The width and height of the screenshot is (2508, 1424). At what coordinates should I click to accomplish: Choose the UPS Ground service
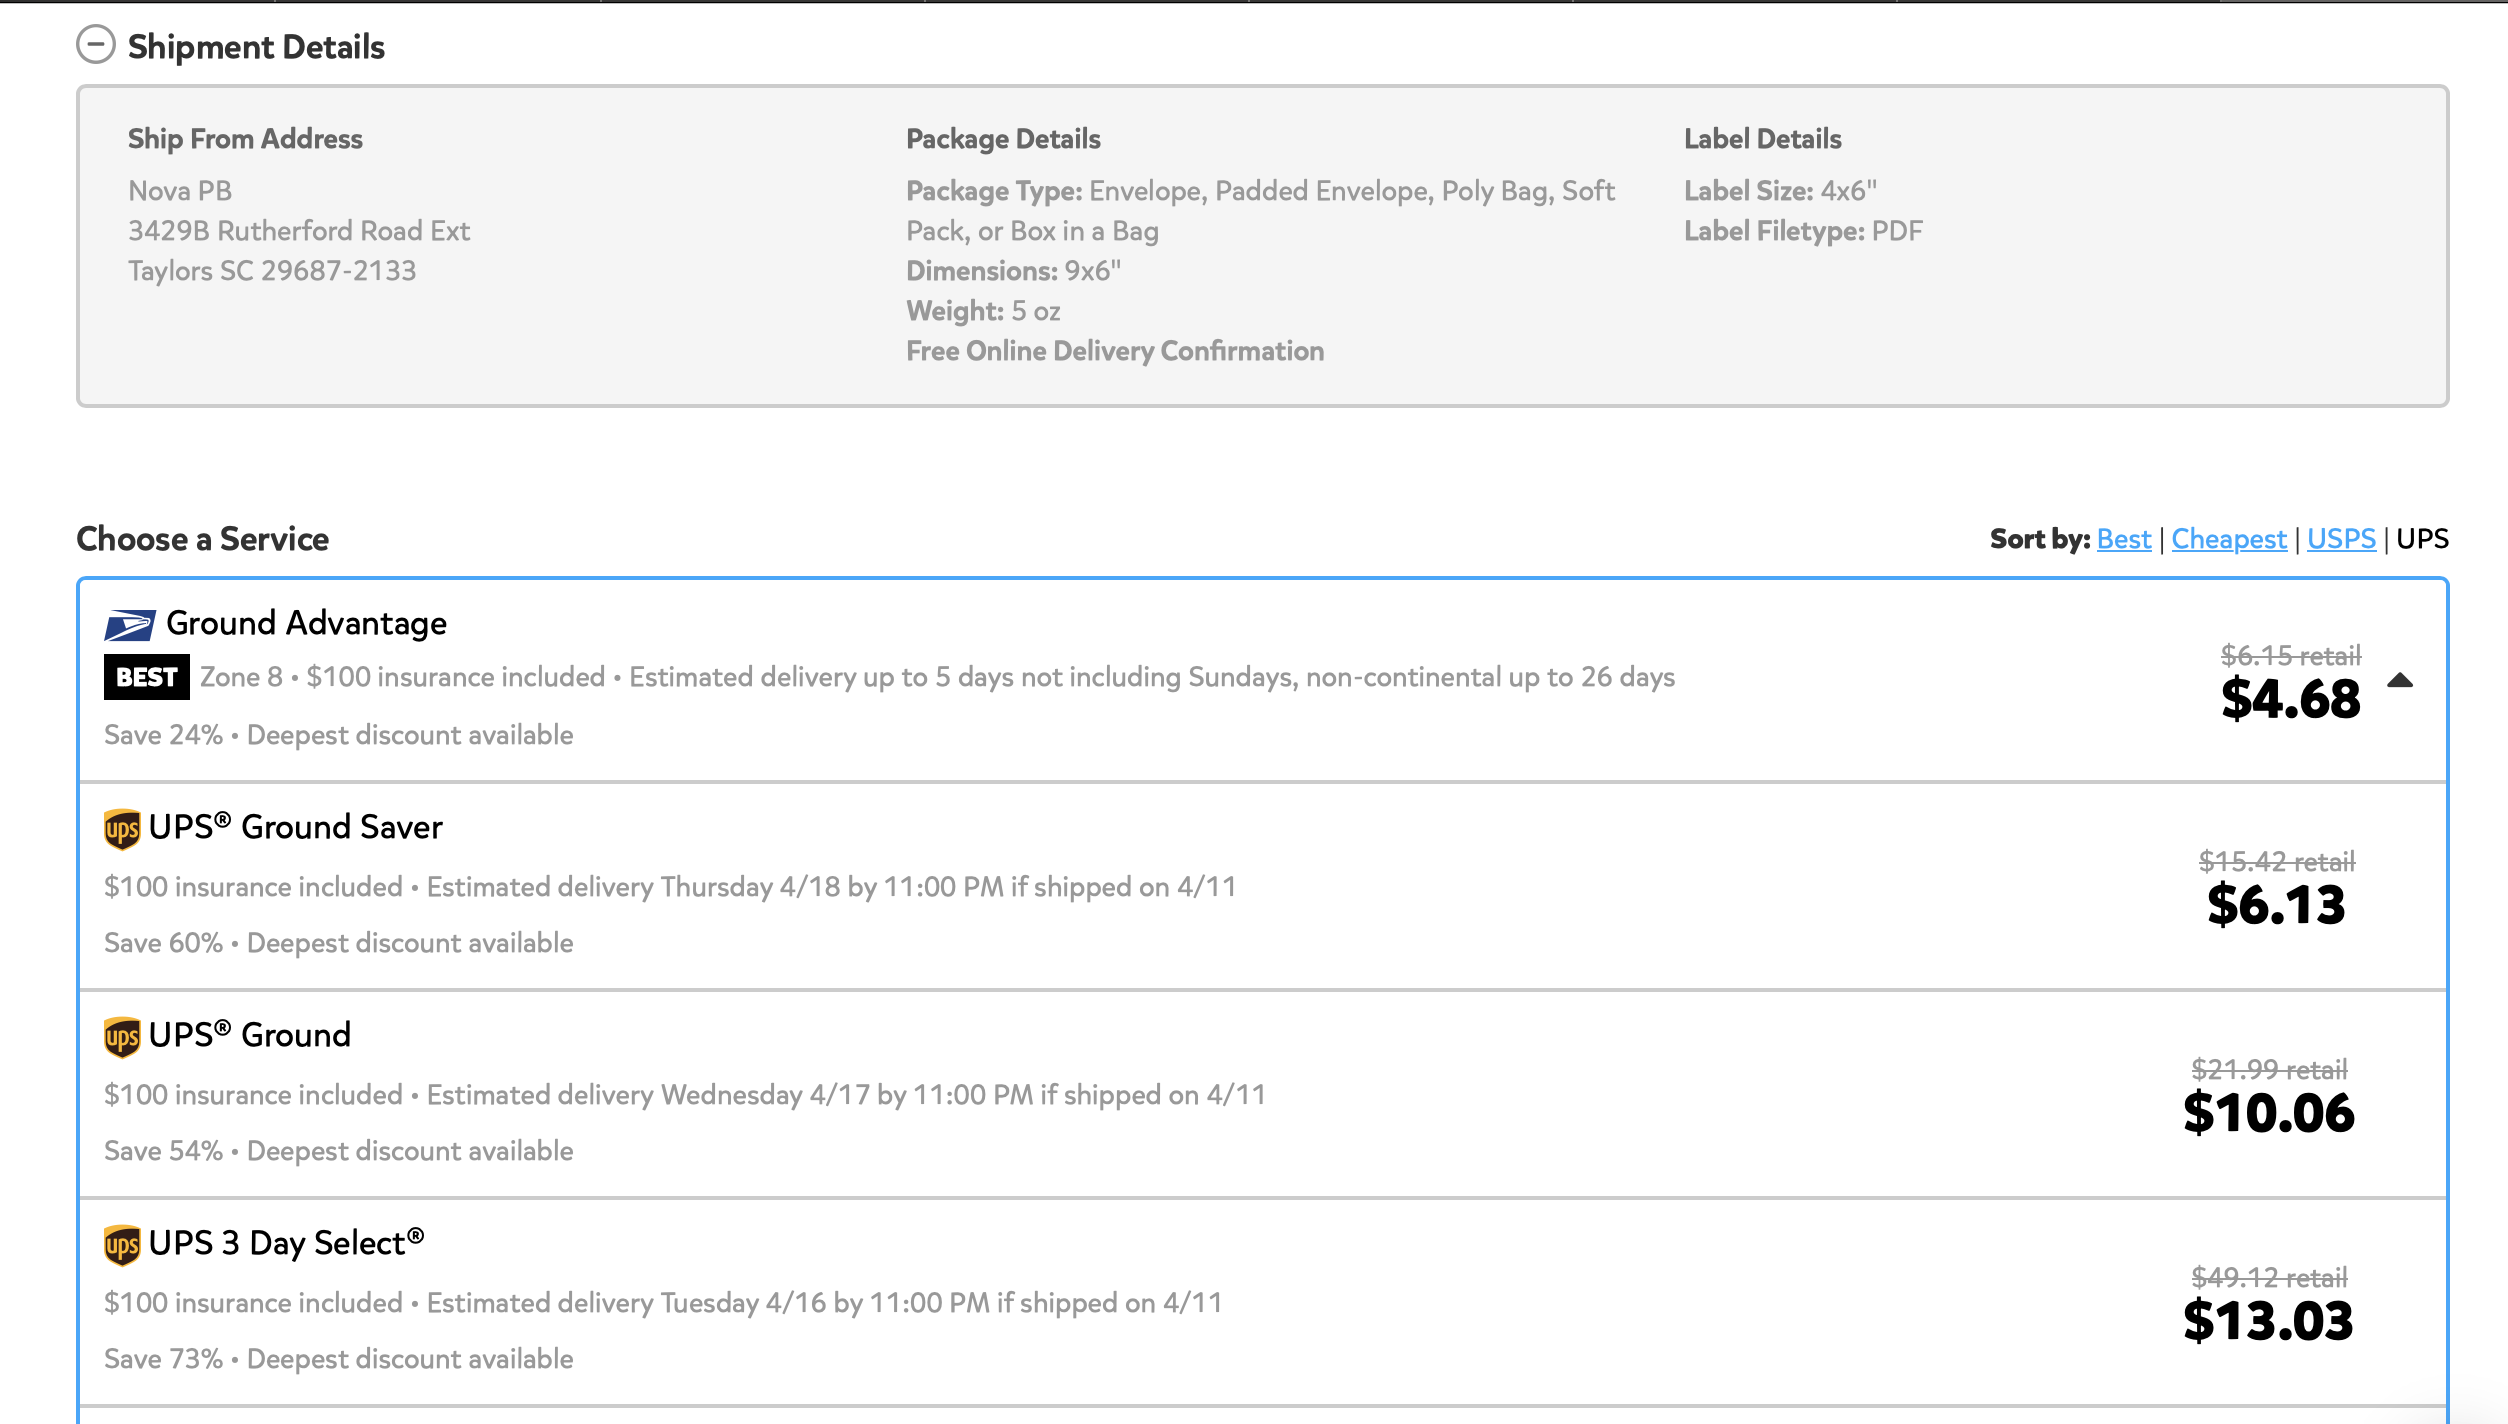point(1263,1094)
